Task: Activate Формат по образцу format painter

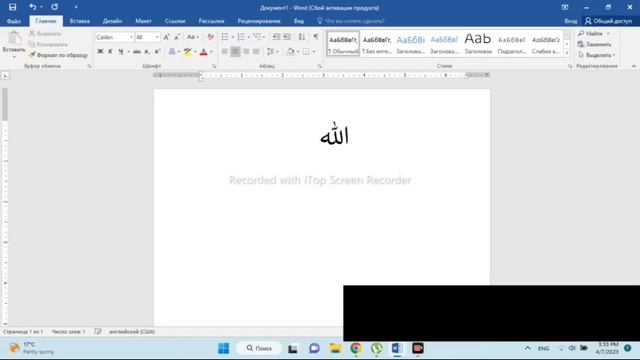Action: coord(58,55)
